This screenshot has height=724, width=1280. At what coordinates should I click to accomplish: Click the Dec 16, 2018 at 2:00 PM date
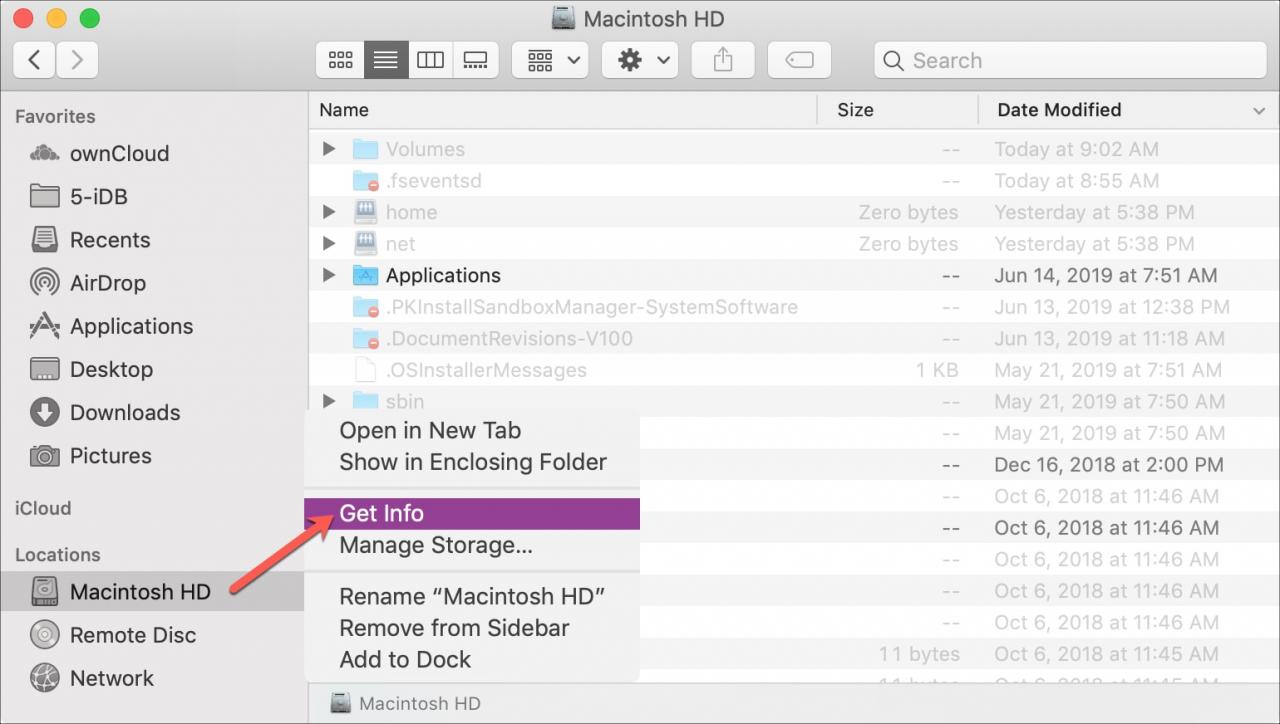click(1109, 465)
